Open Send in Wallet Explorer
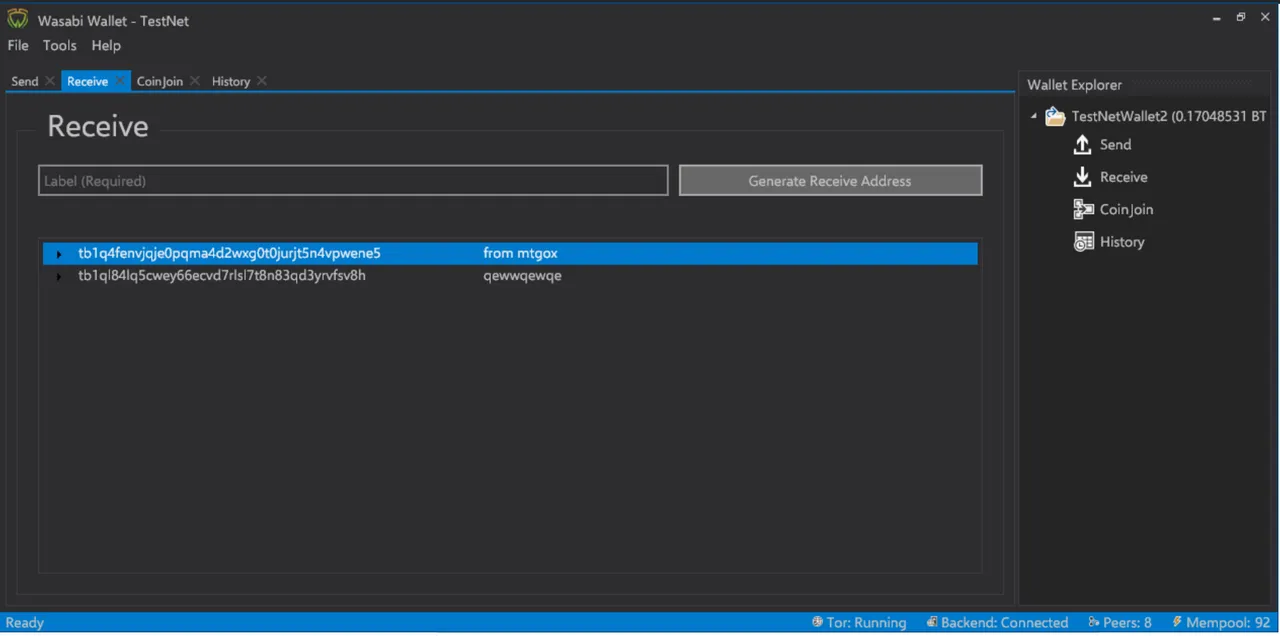 (1115, 145)
